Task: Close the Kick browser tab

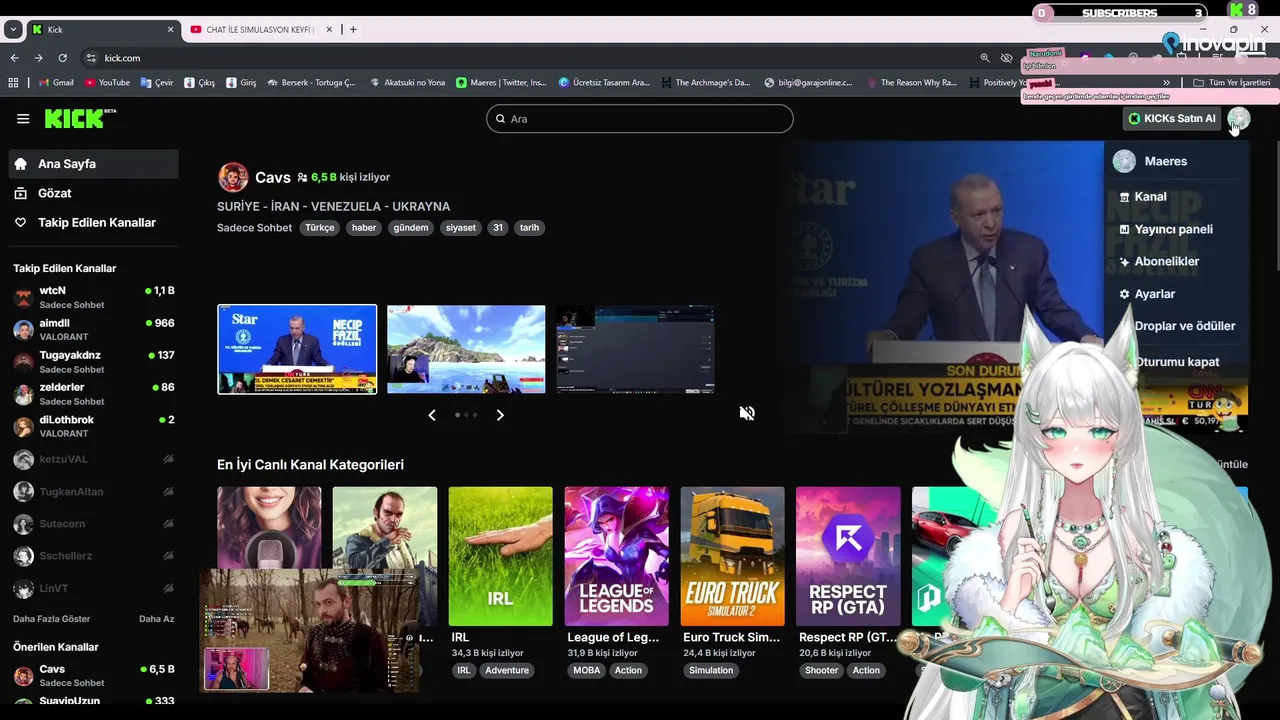Action: 170,29
